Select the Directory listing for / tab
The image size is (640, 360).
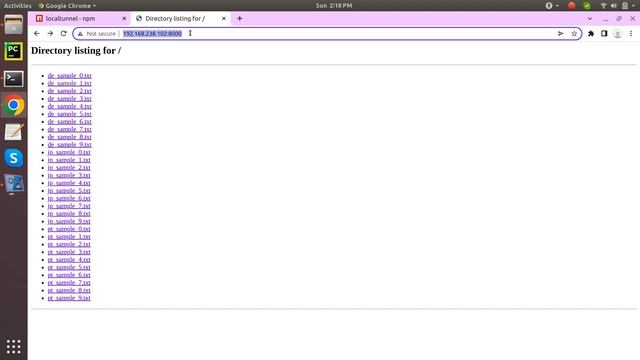(181, 18)
